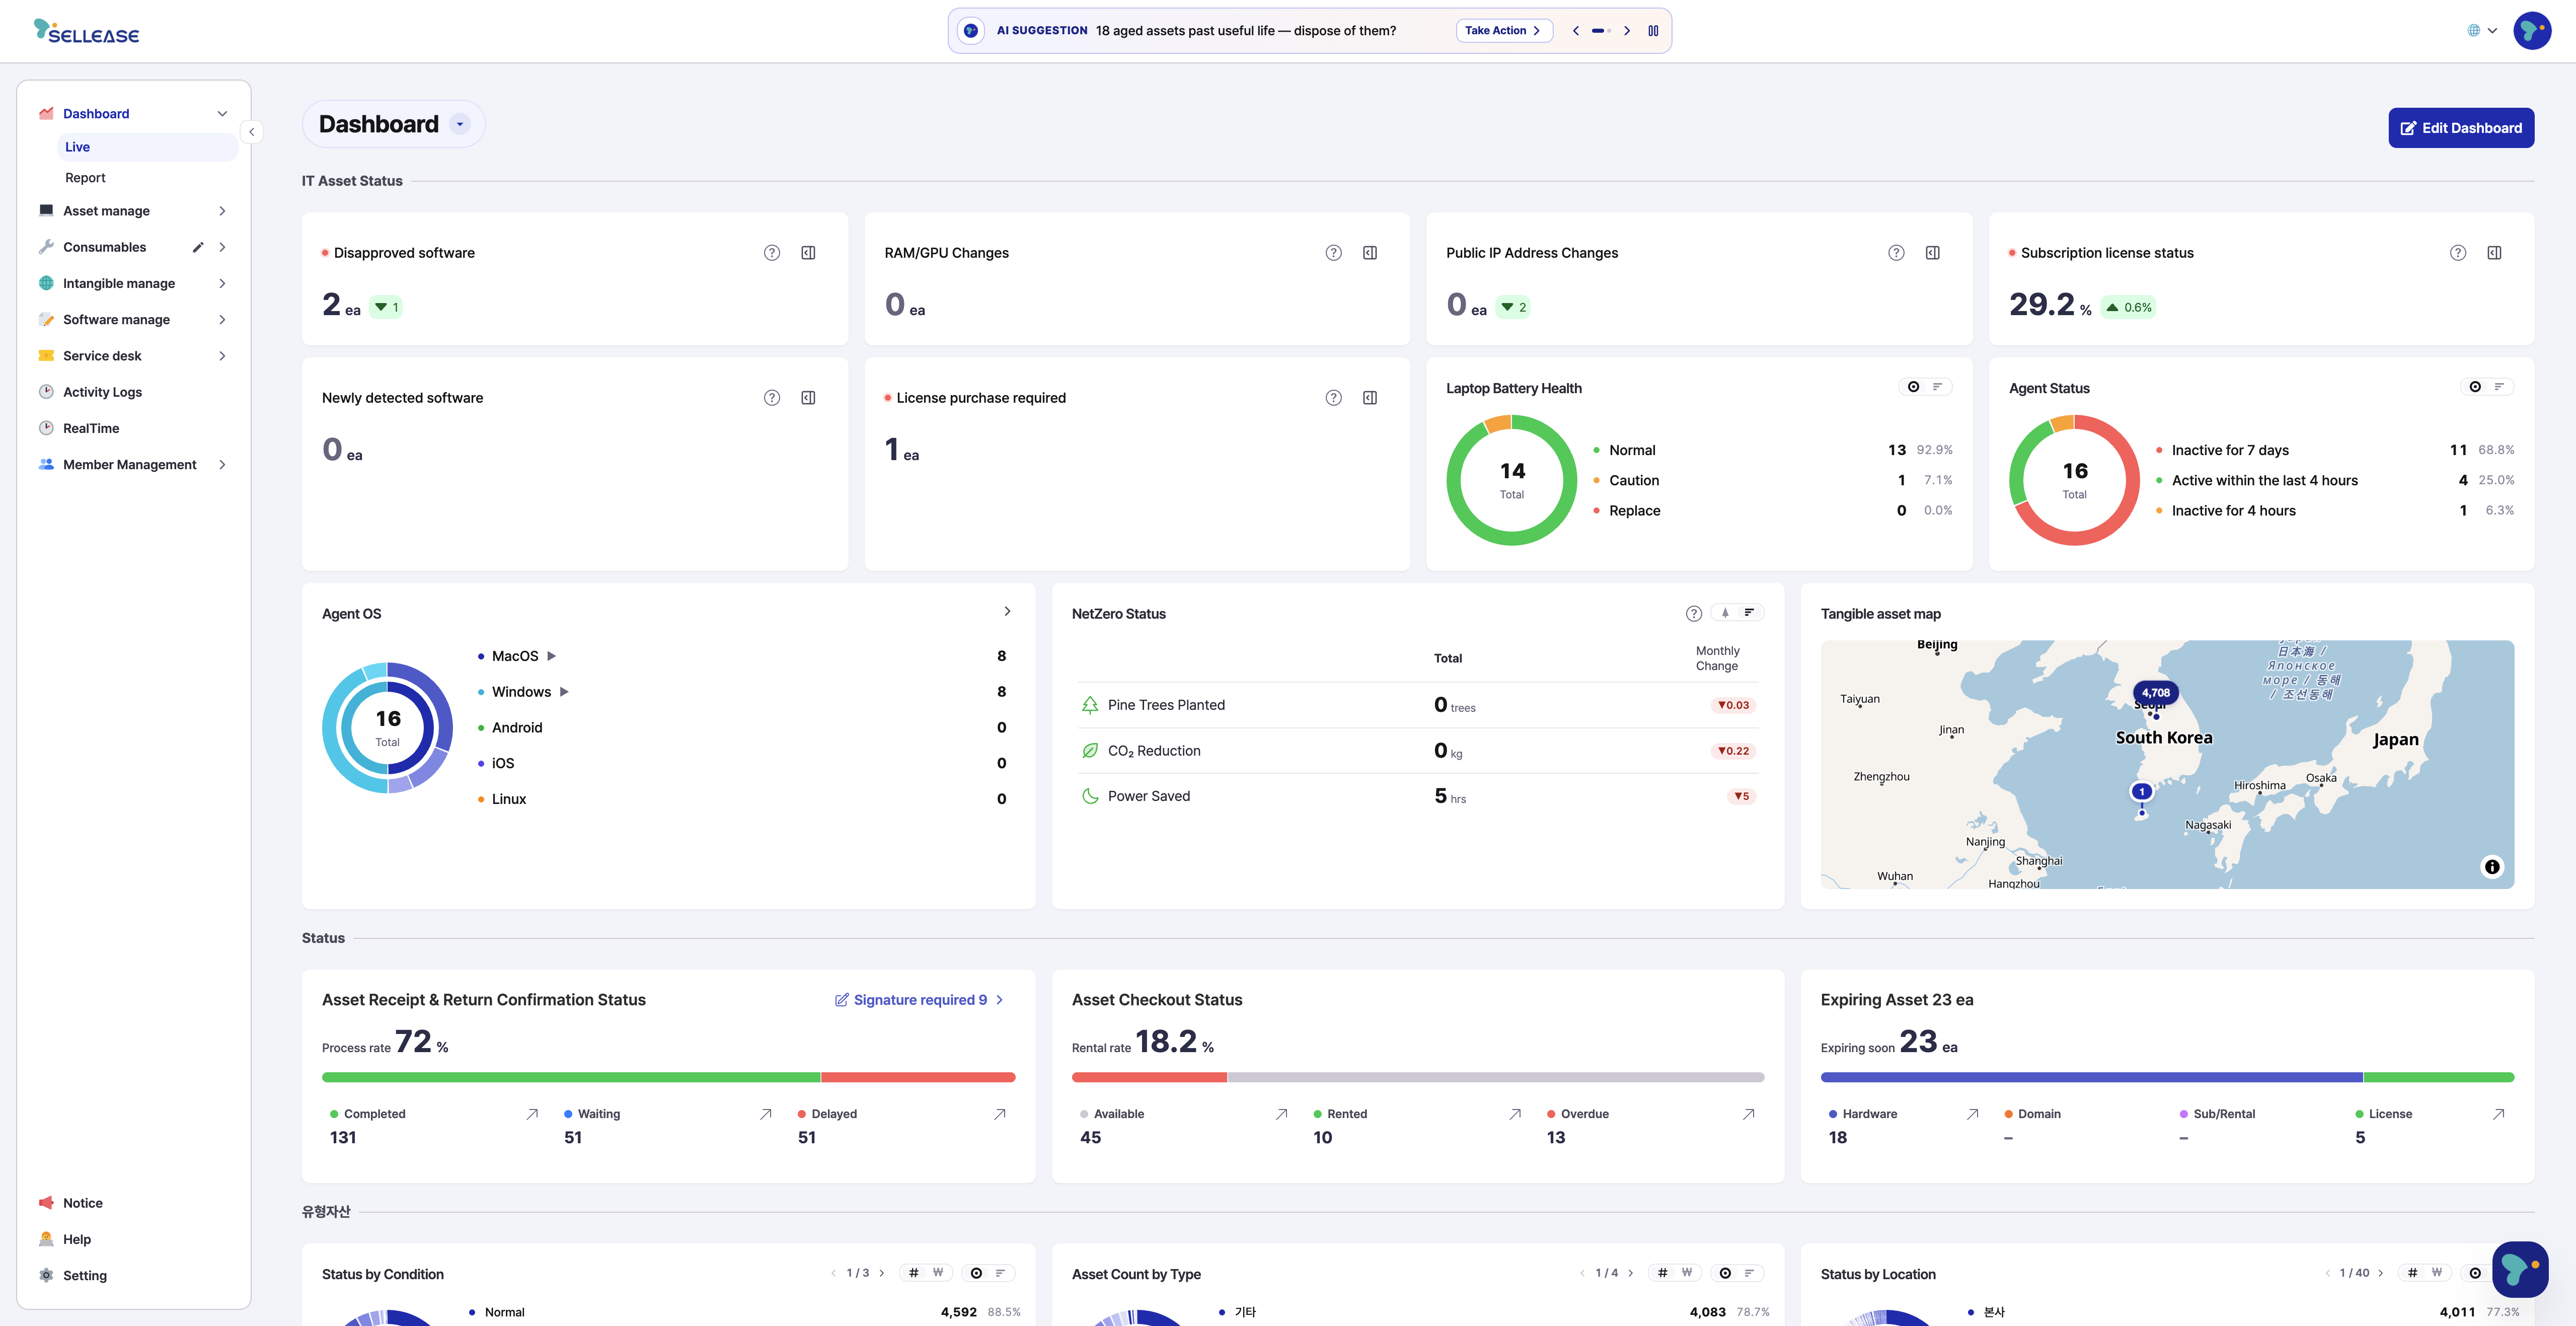Image resolution: width=2576 pixels, height=1326 pixels.
Task: Show help for License purchase required
Action: (1334, 398)
